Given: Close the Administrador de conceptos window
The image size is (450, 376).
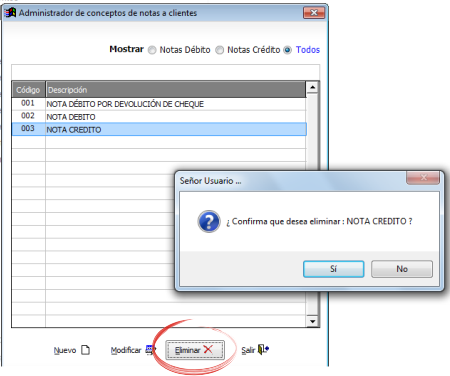Looking at the screenshot, I should click(314, 13).
